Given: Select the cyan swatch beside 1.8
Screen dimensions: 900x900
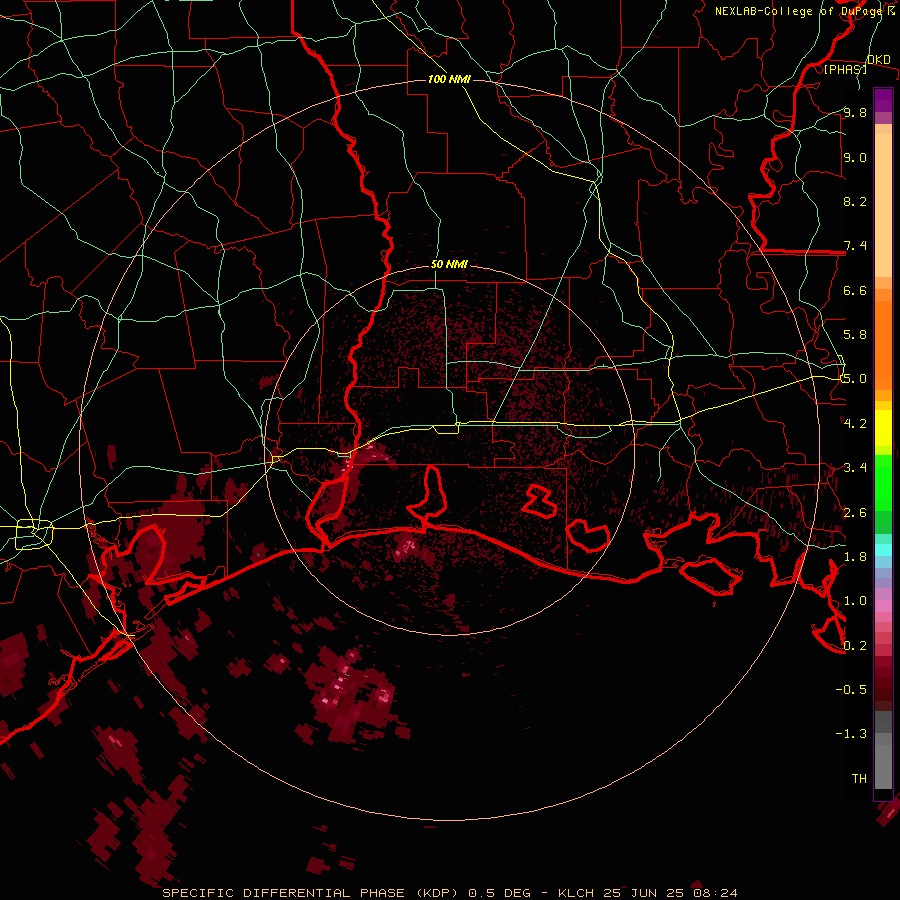Looking at the screenshot, I should (x=883, y=550).
